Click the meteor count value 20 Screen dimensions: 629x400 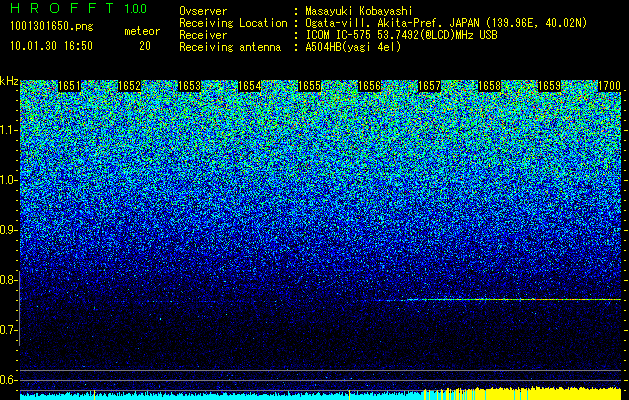tap(145, 46)
